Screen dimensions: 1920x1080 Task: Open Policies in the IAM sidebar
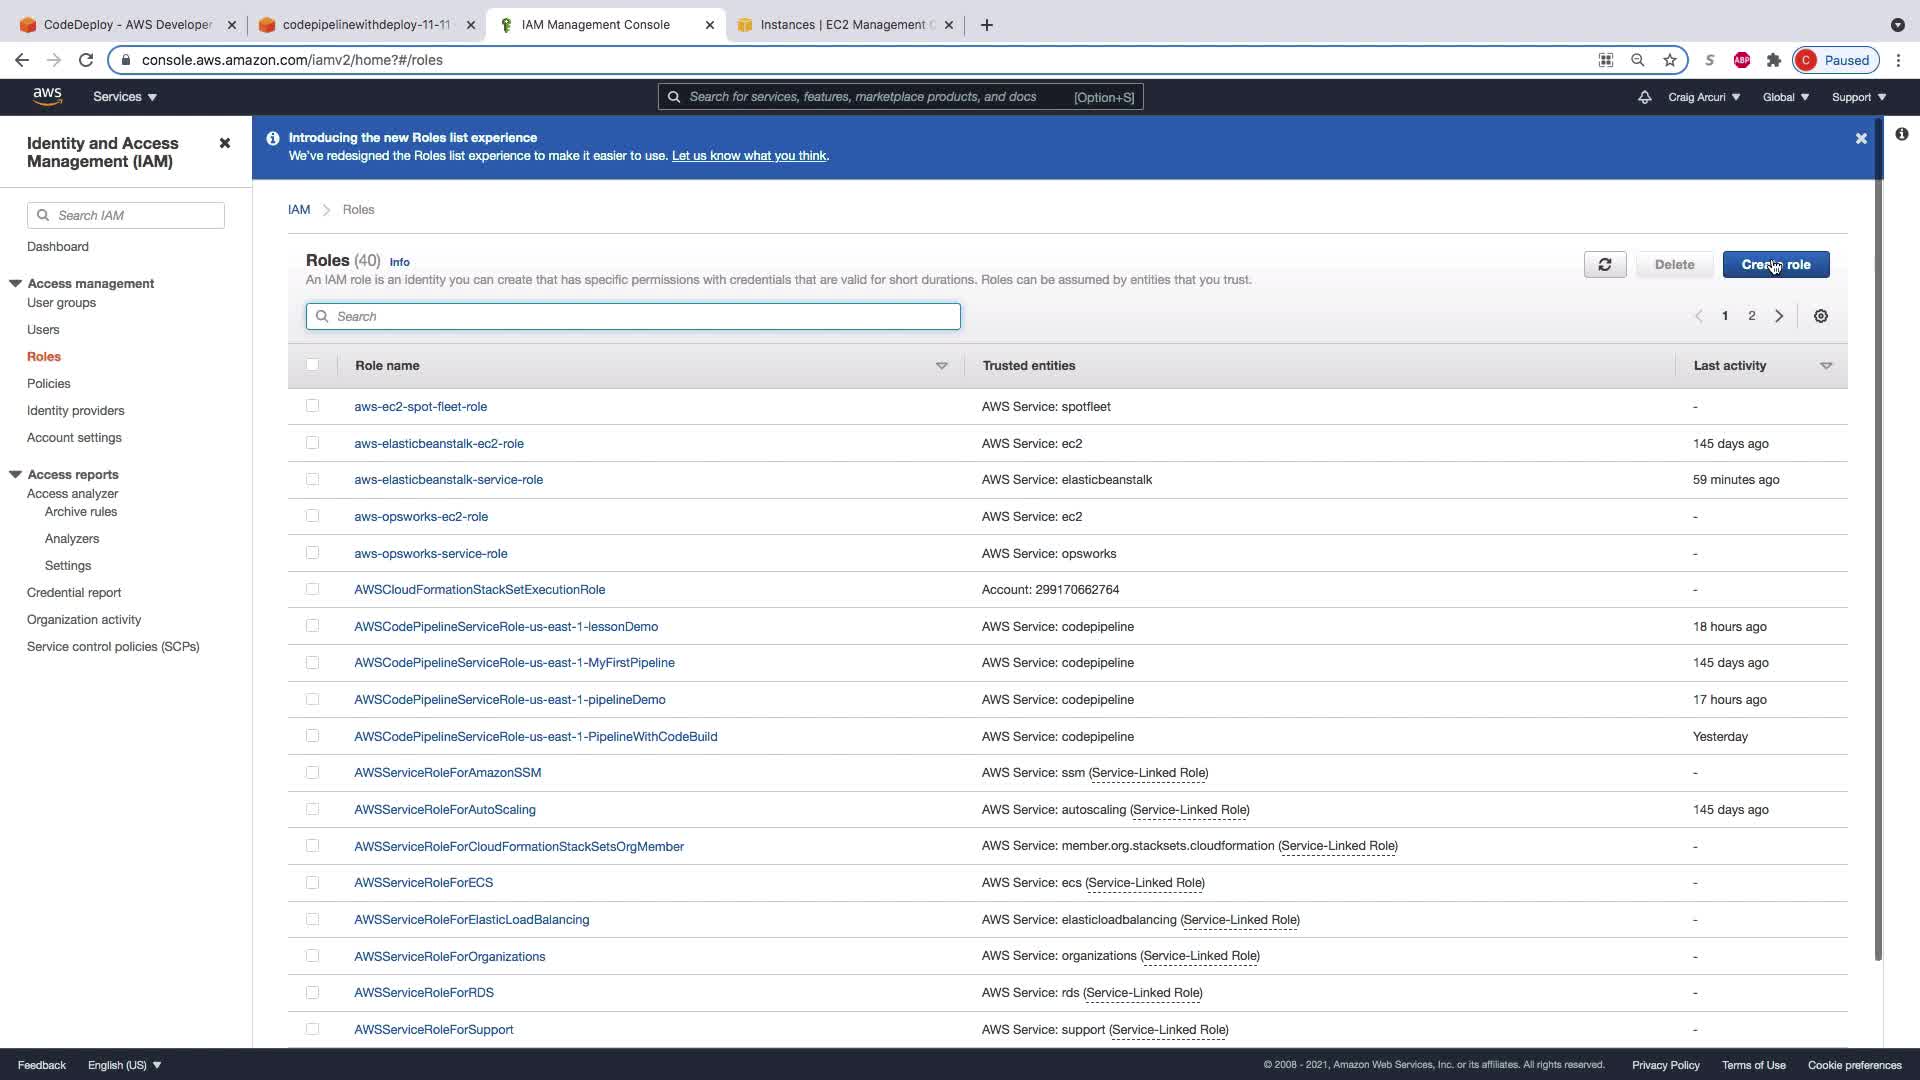[x=48, y=383]
